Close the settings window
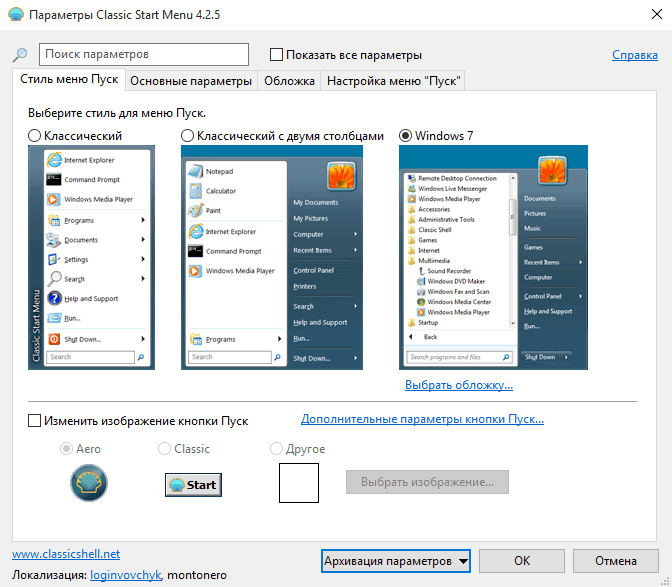 657,14
